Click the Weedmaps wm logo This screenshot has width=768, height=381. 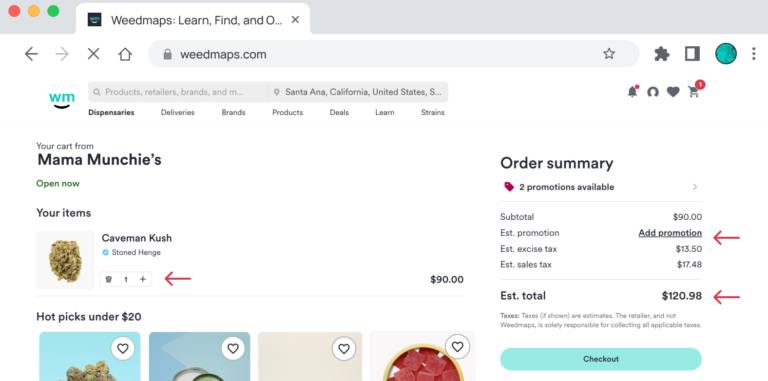[62, 99]
